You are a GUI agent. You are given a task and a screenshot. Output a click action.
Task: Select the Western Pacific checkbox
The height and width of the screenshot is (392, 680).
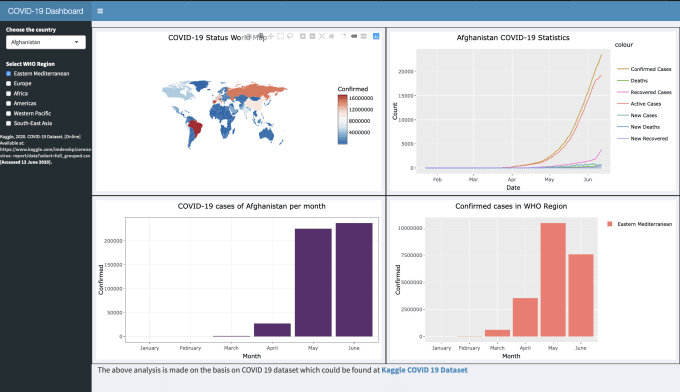tap(8, 114)
